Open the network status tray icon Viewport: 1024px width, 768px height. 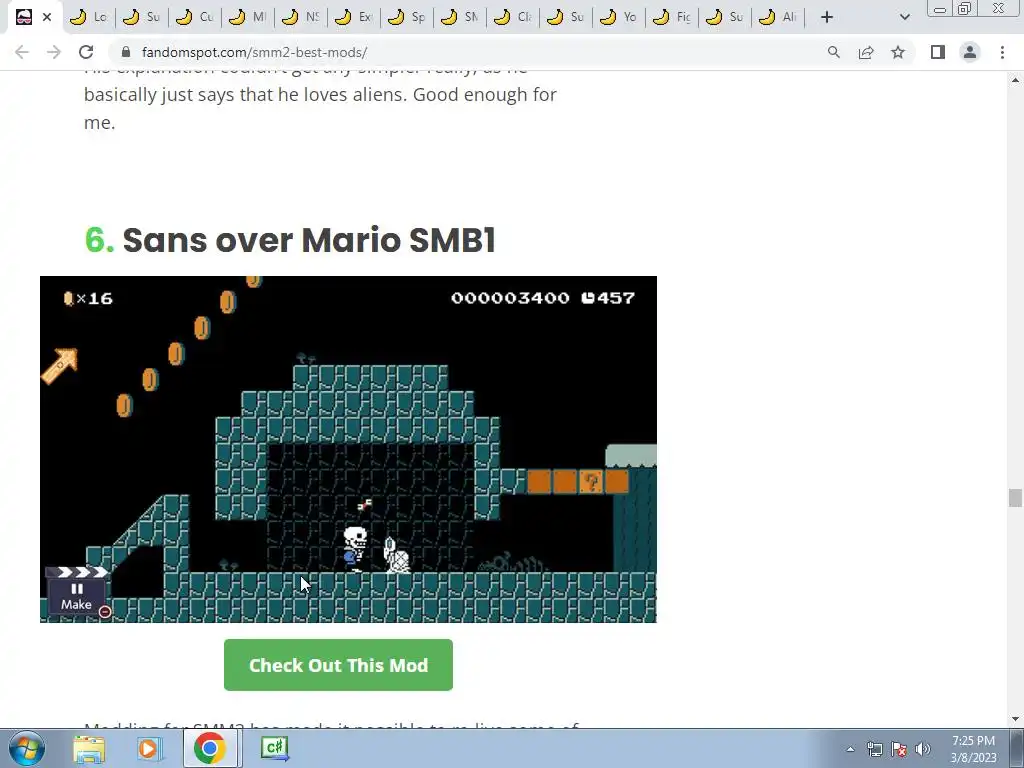click(874, 749)
